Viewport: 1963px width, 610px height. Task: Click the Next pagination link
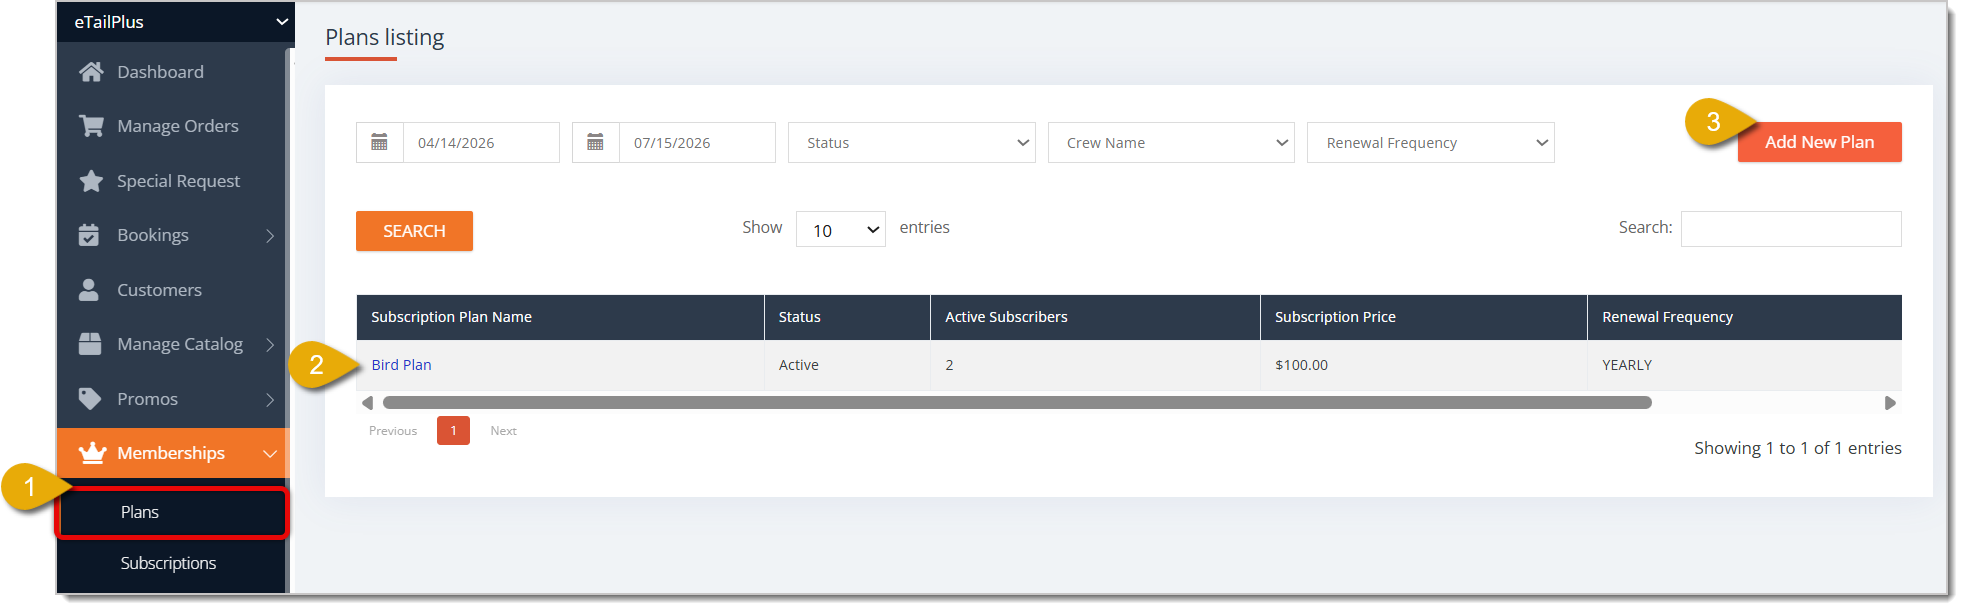(503, 431)
